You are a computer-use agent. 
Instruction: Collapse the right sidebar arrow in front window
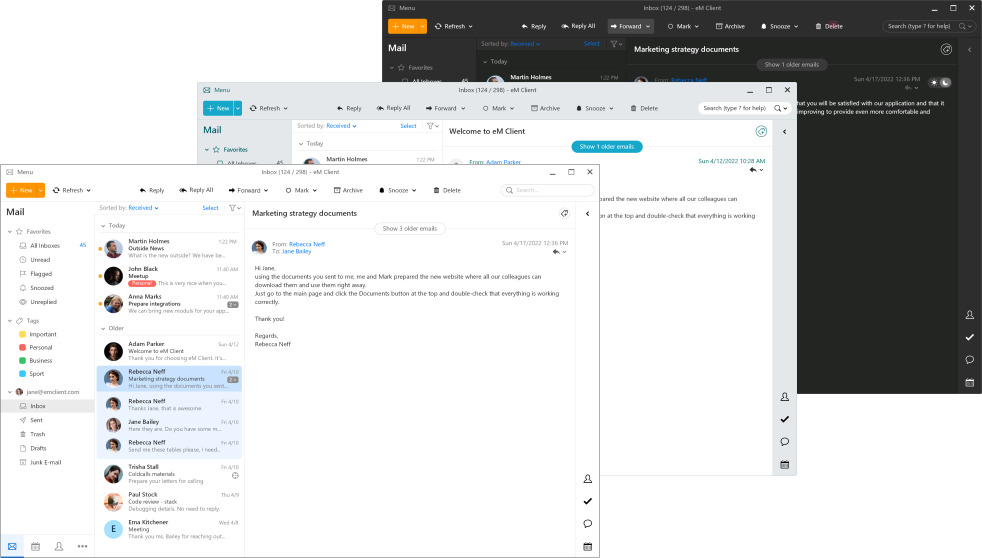point(587,213)
